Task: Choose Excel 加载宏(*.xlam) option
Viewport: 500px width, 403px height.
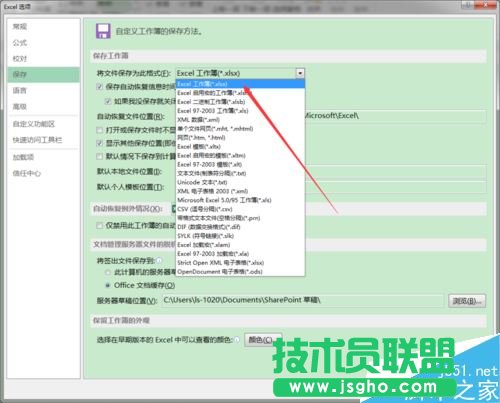Action: tap(240, 245)
